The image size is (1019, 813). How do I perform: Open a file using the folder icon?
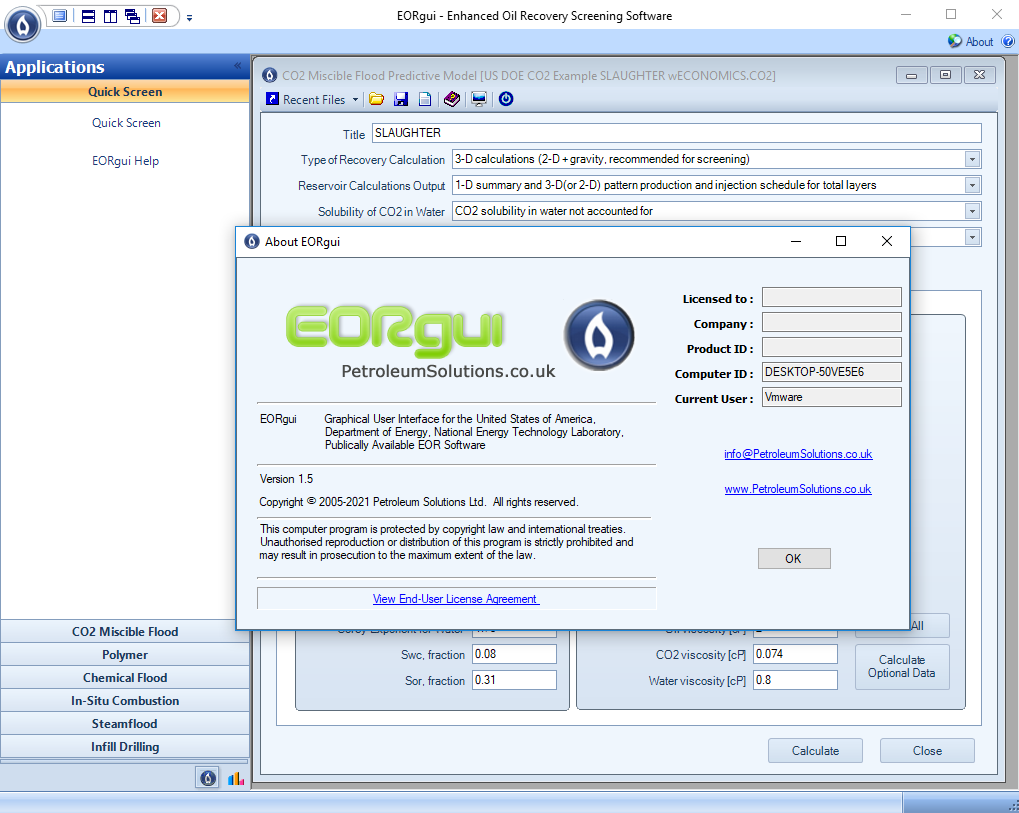pyautogui.click(x=375, y=99)
